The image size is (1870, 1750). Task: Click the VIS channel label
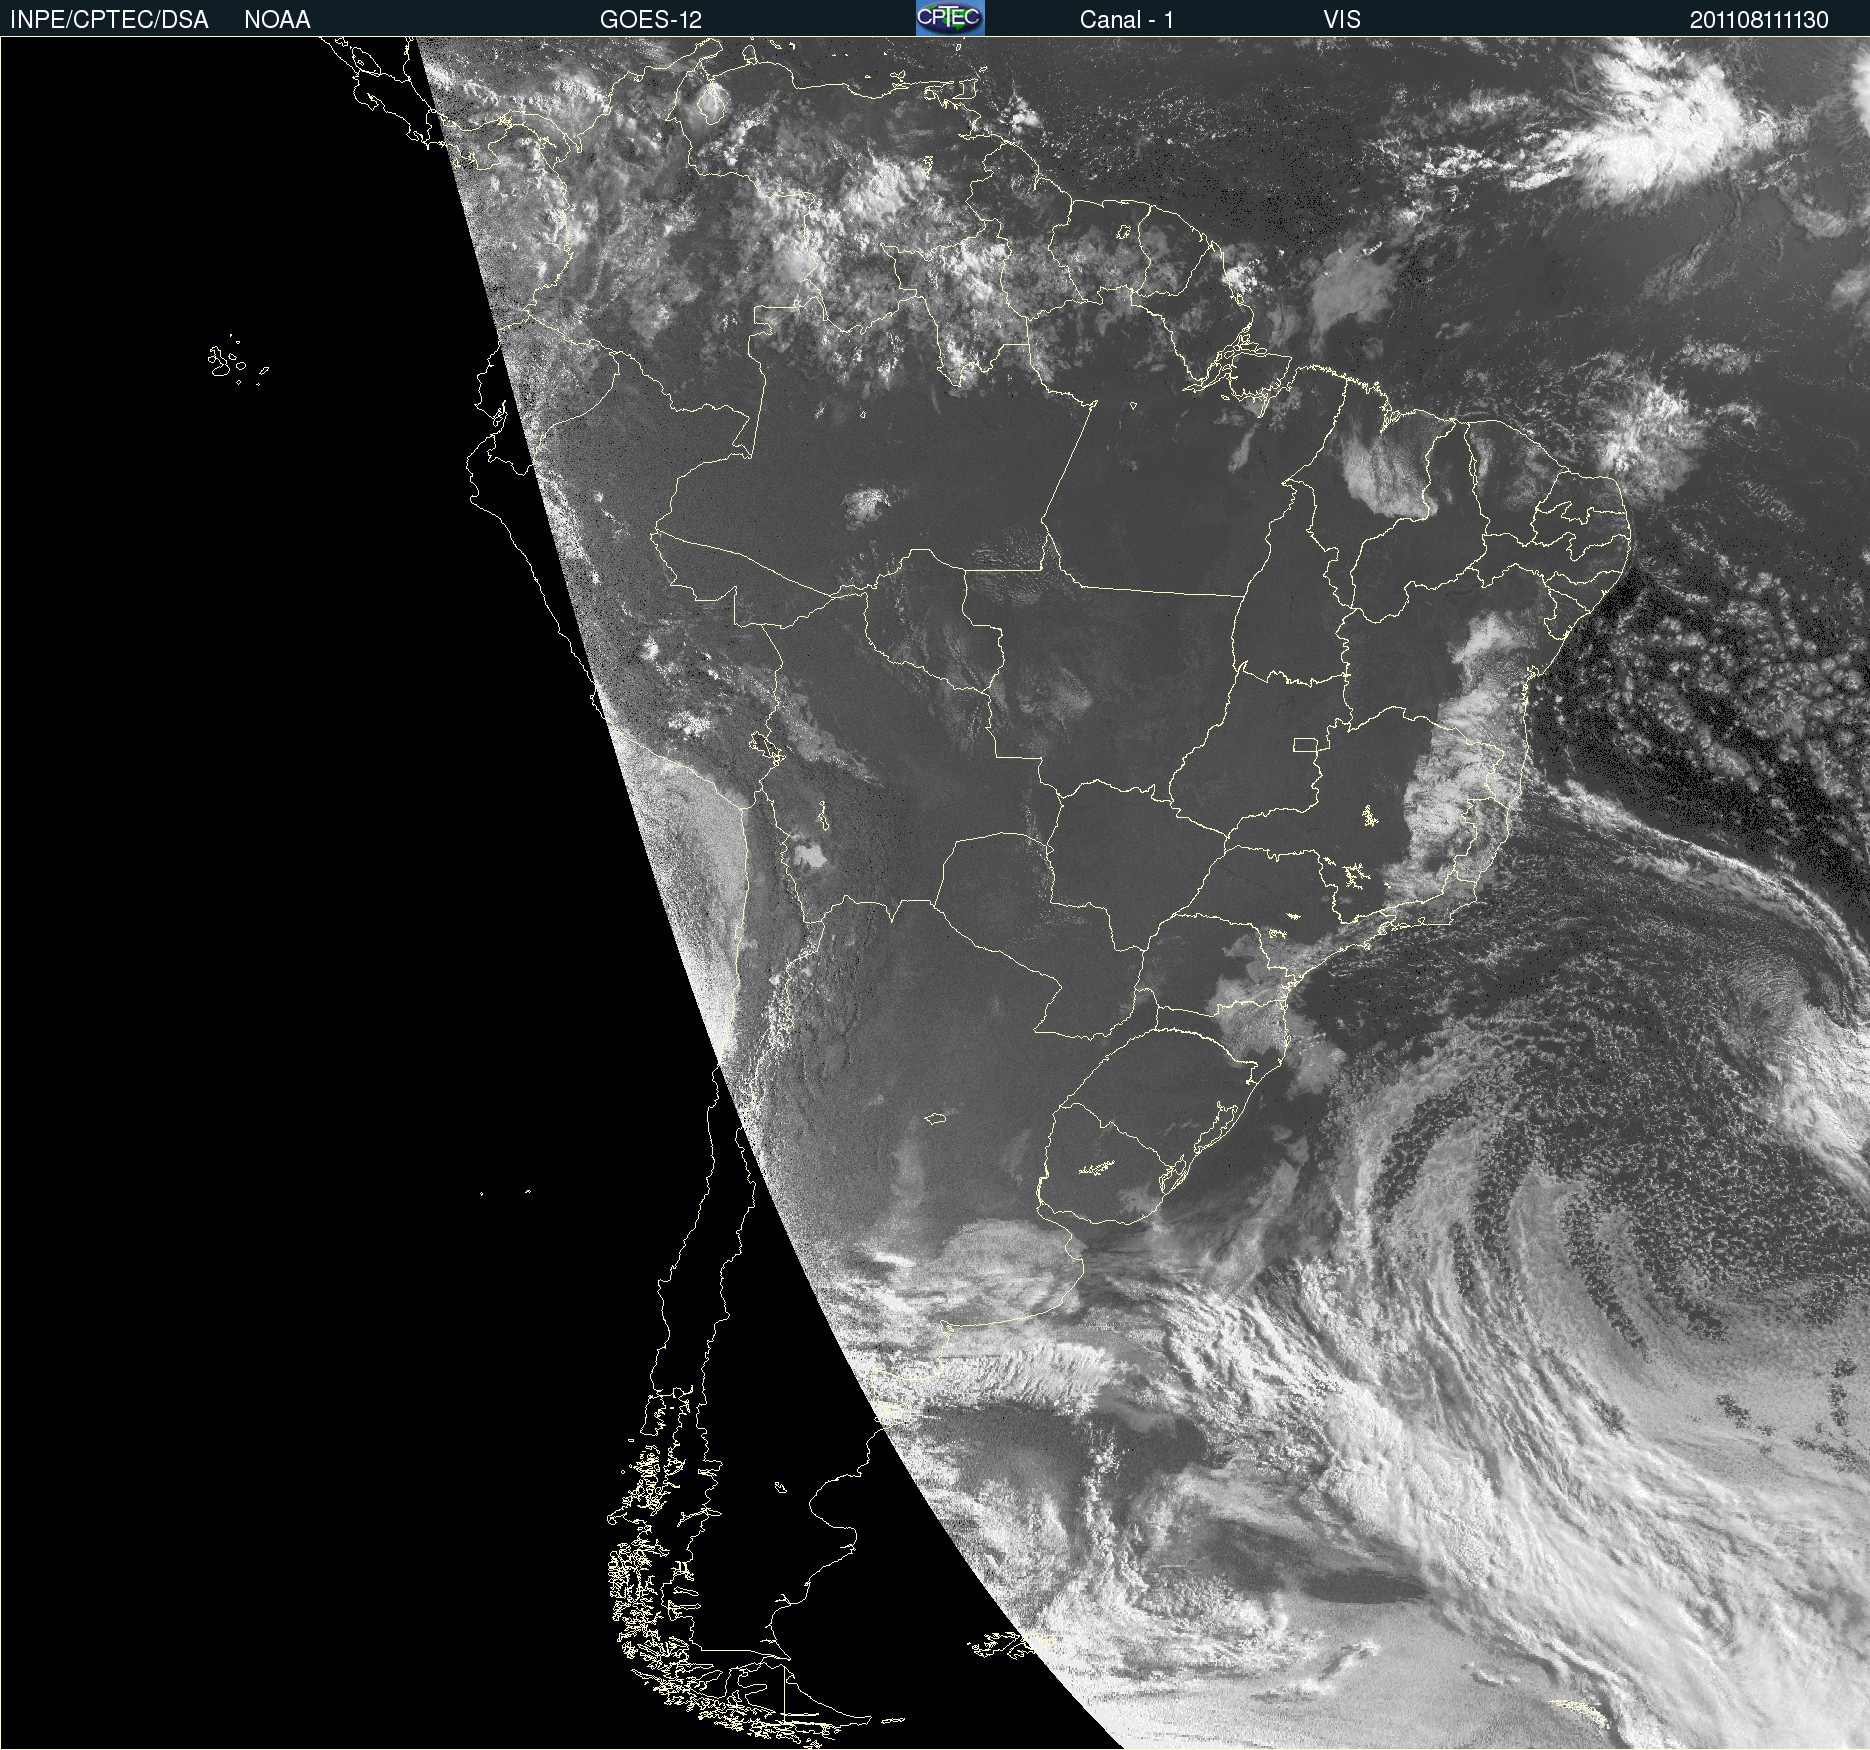coord(1342,20)
